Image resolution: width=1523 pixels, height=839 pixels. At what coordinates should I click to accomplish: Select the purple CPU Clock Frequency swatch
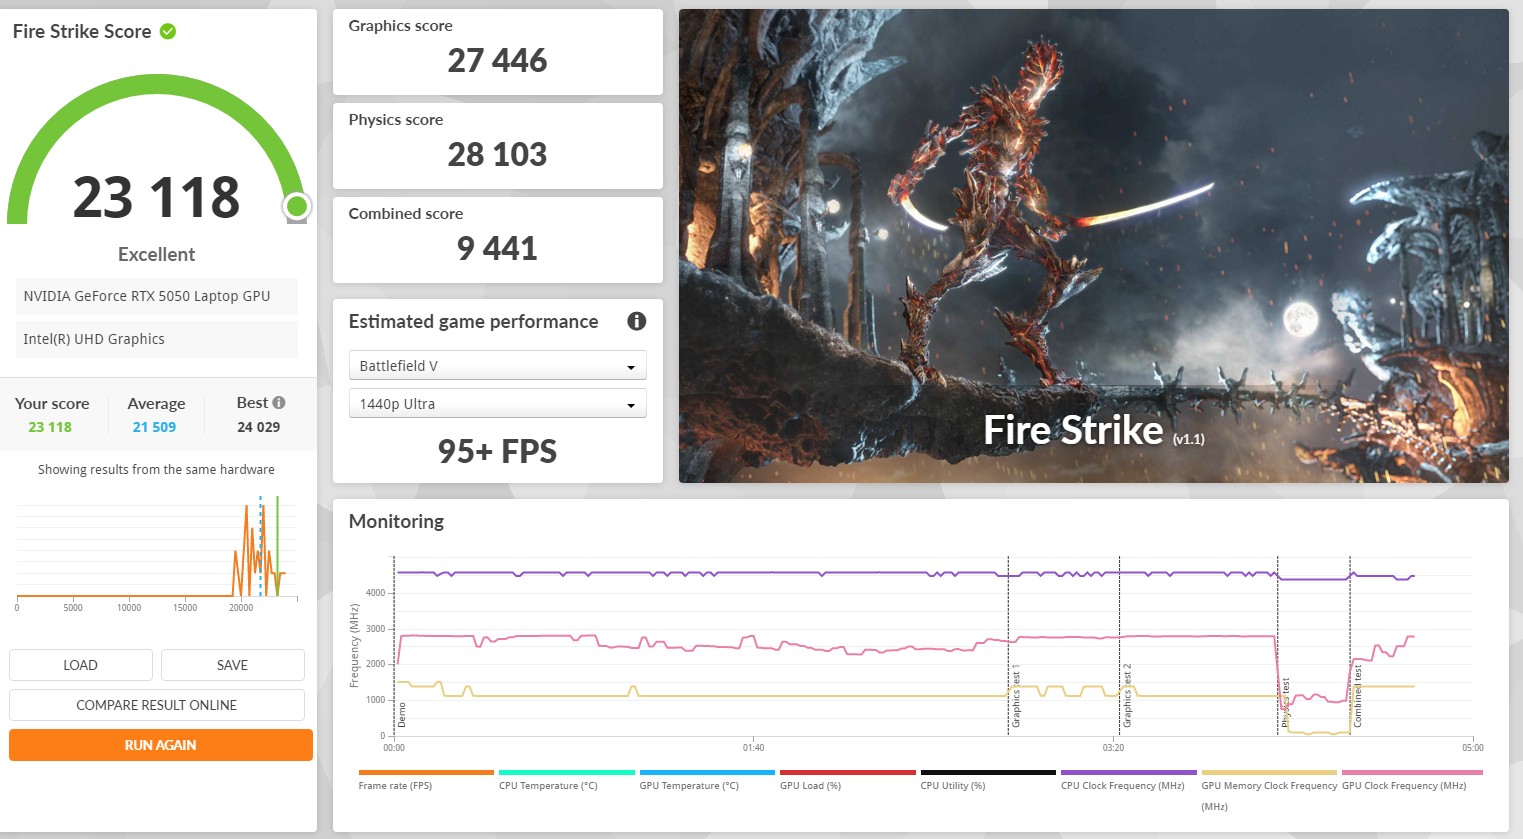(1128, 773)
